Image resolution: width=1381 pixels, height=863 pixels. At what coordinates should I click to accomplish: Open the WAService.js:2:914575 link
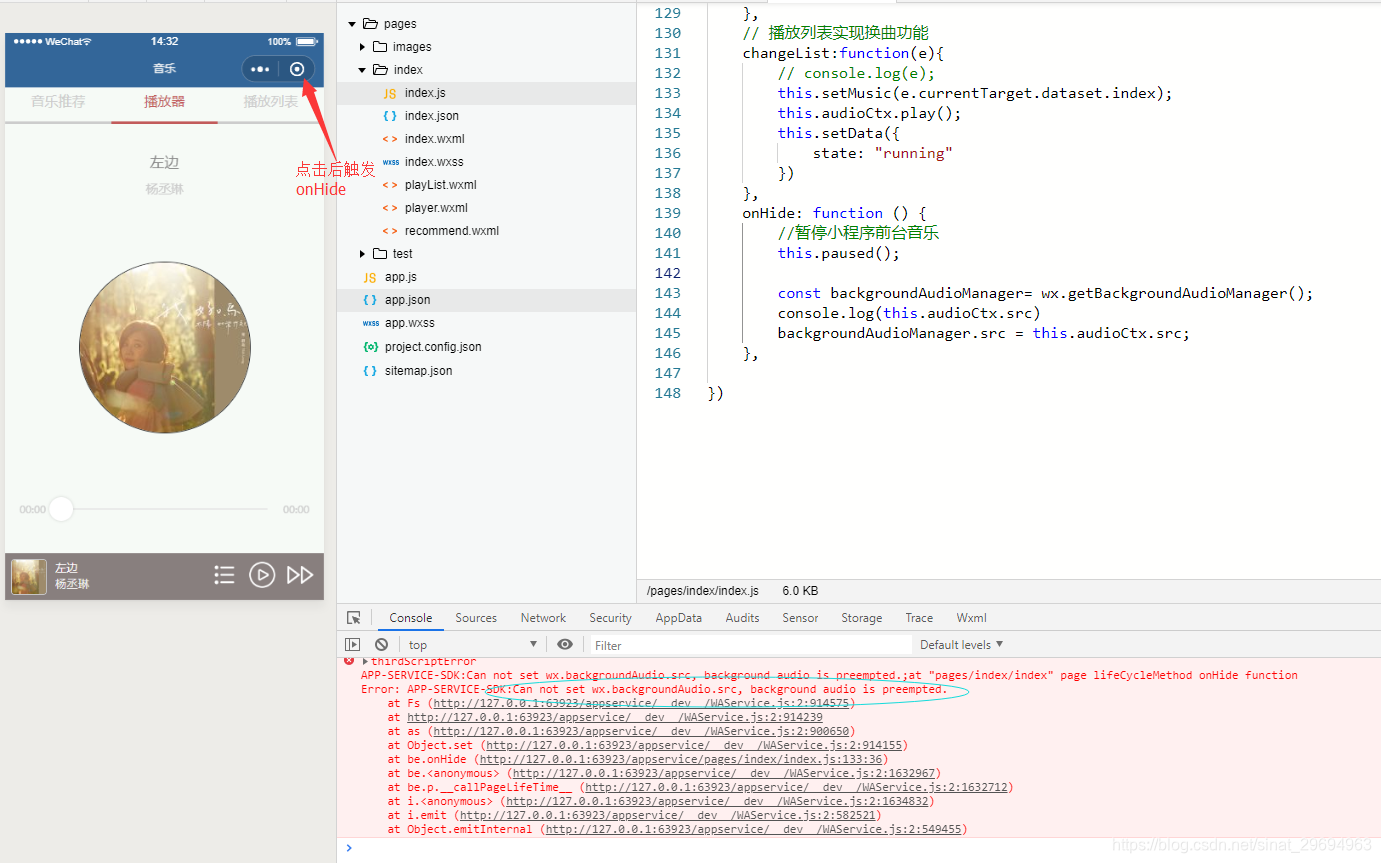(642, 703)
